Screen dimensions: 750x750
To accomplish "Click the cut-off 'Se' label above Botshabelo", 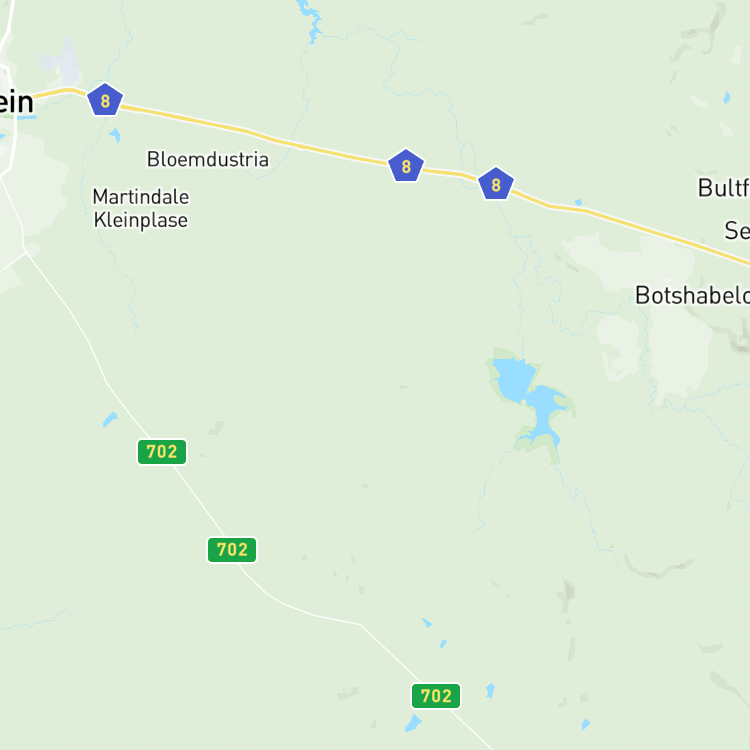I will tap(737, 231).
